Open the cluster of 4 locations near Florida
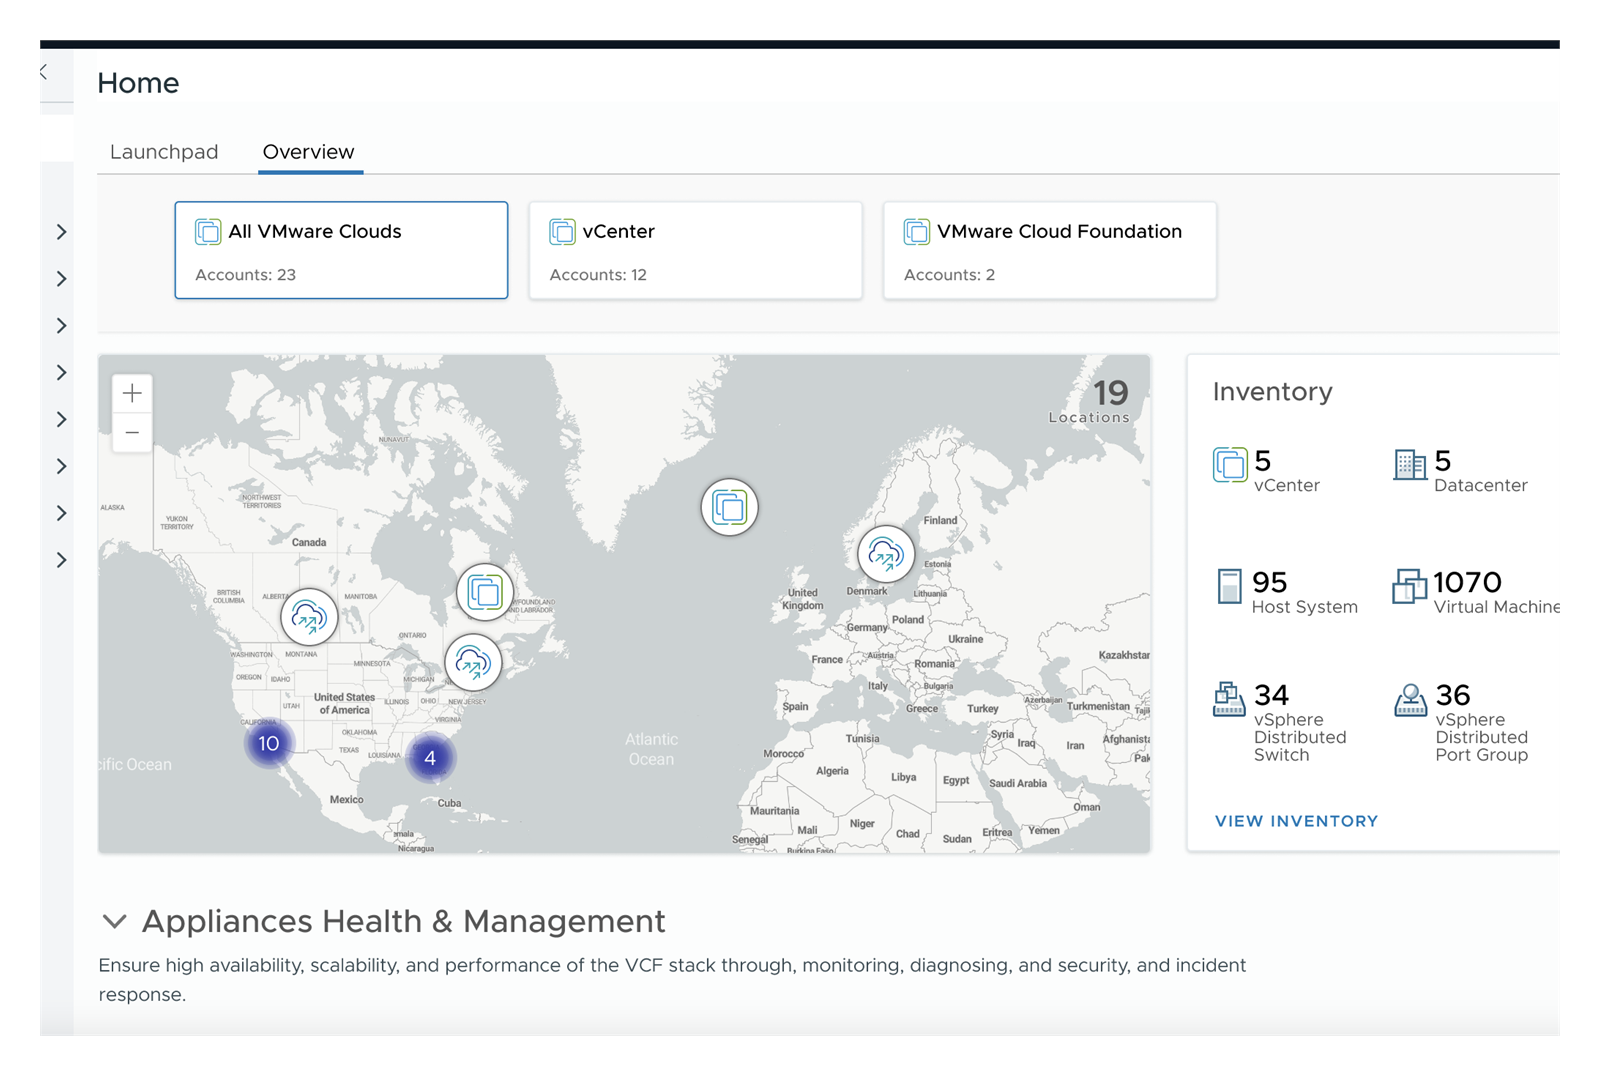This screenshot has width=1600, height=1076. [430, 758]
